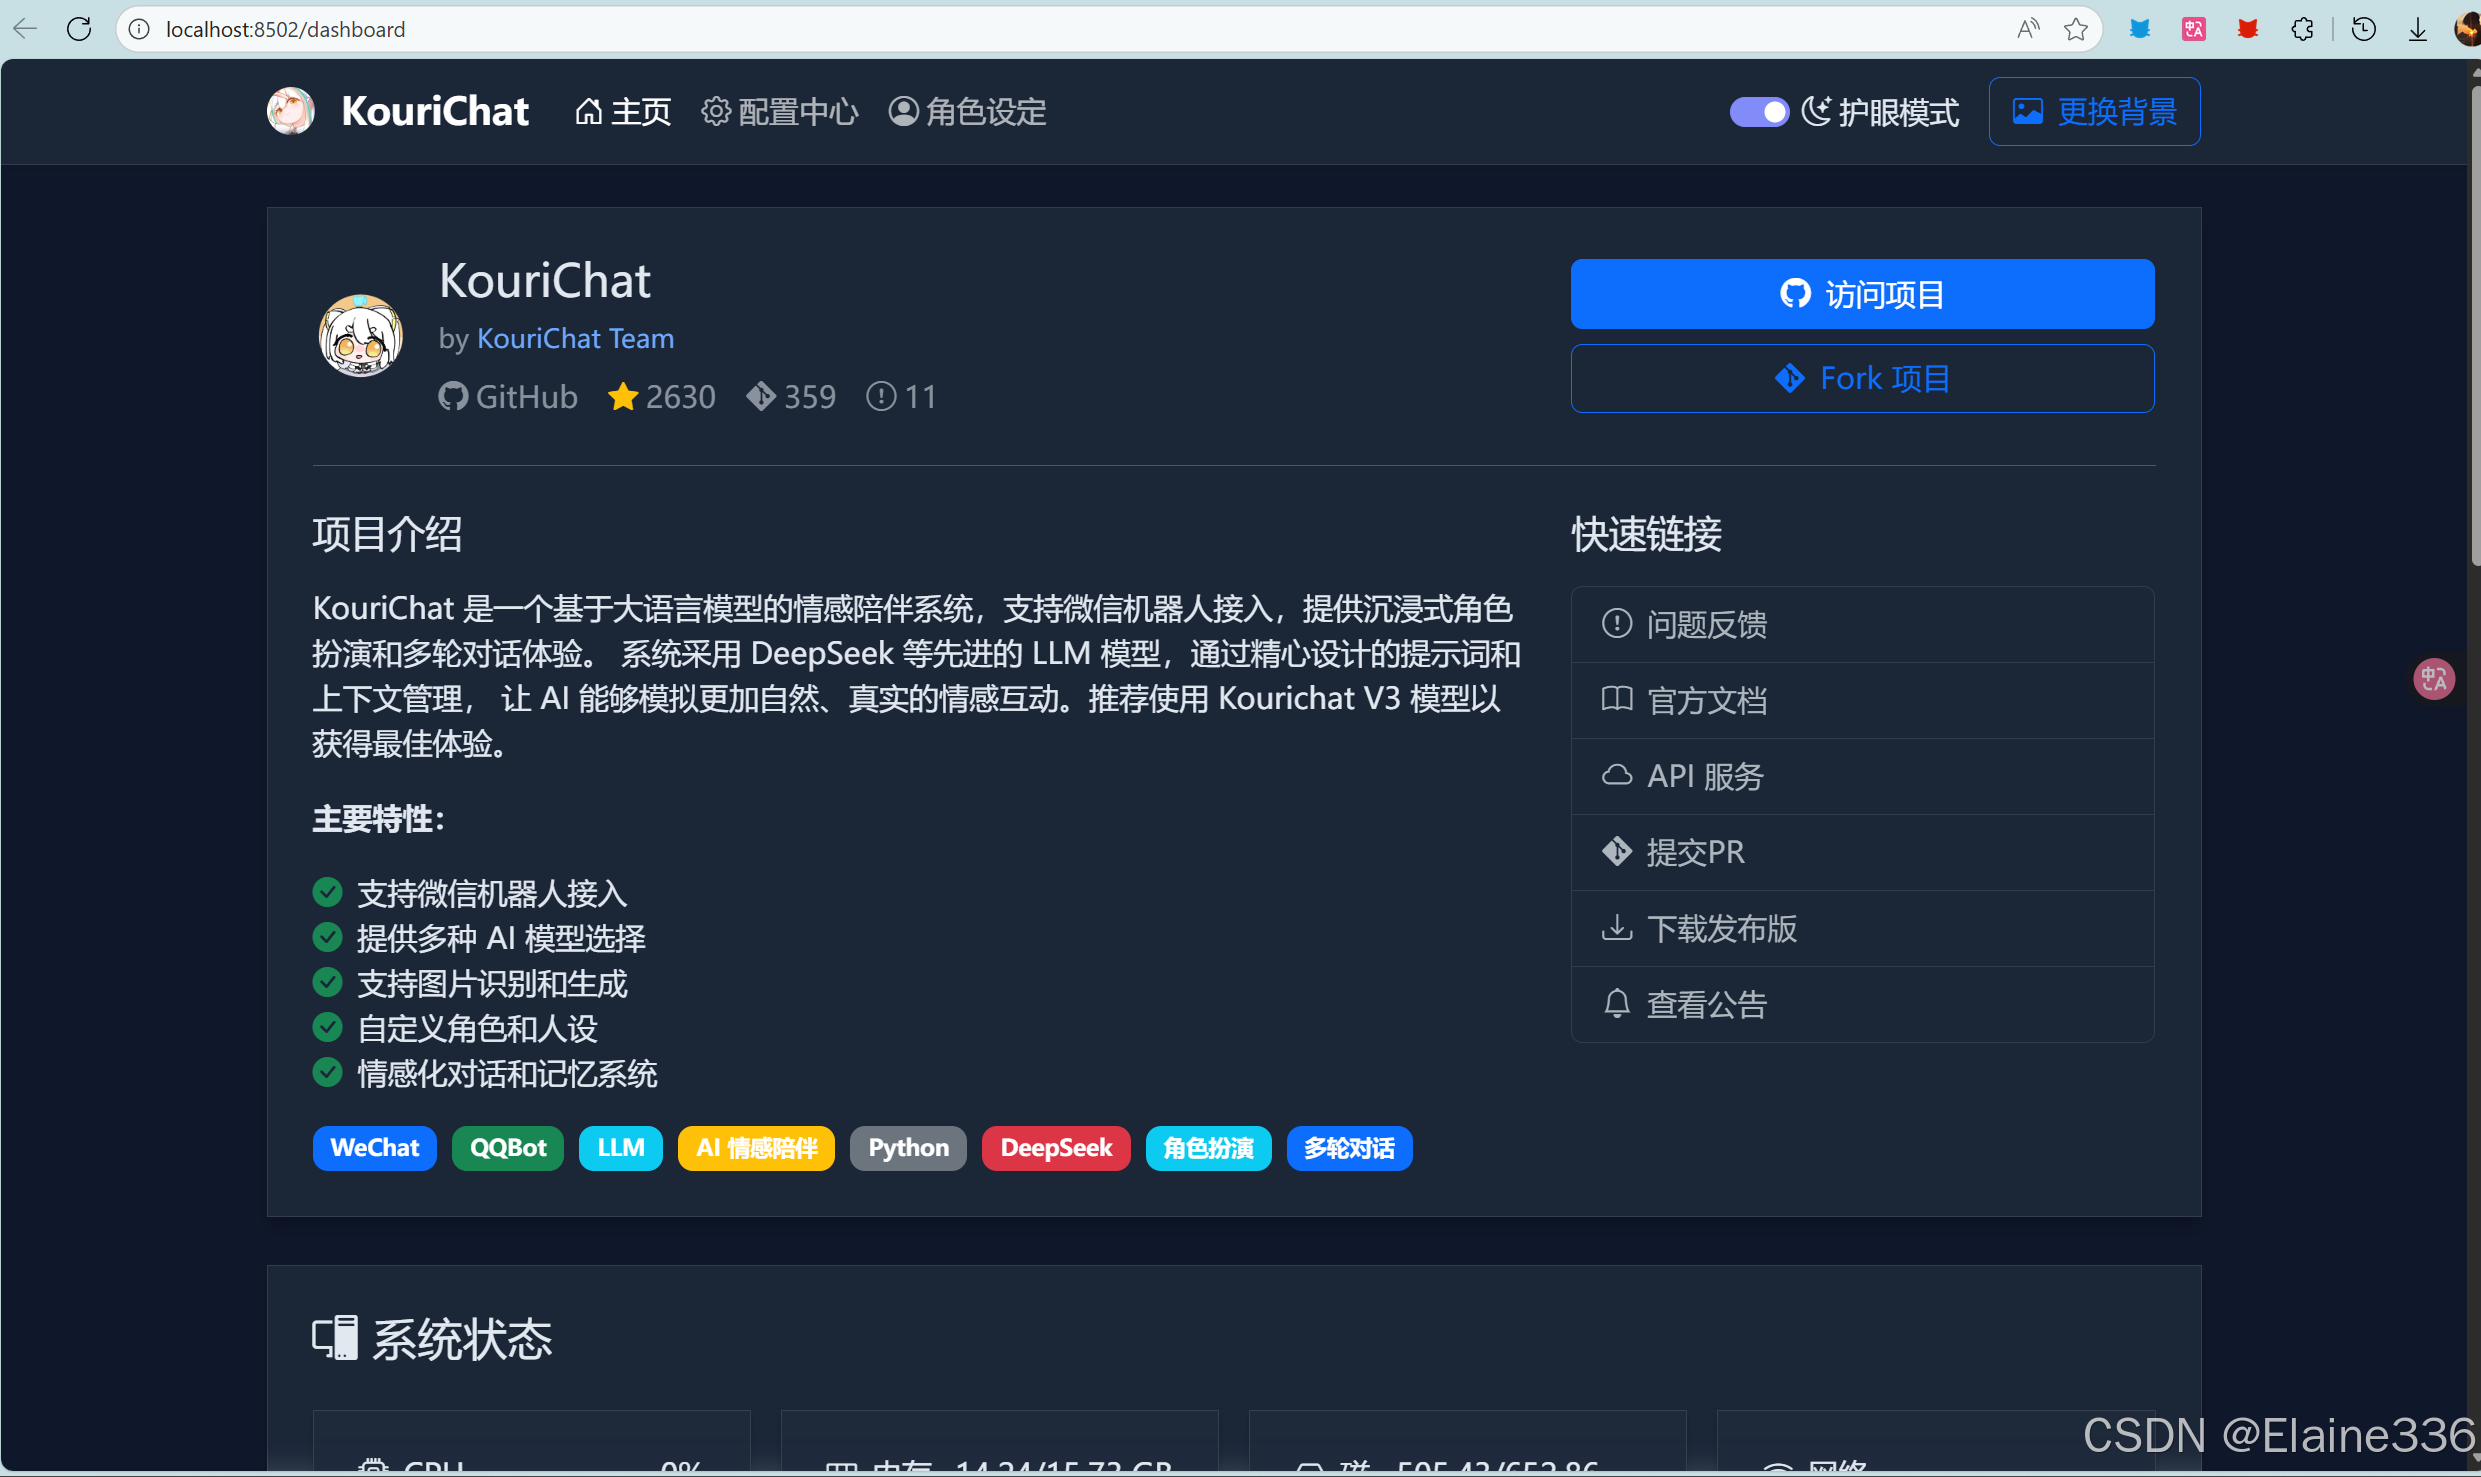This screenshot has height=1477, width=2481.
Task: Open the 问题反馈 quick link
Action: (x=1862, y=624)
